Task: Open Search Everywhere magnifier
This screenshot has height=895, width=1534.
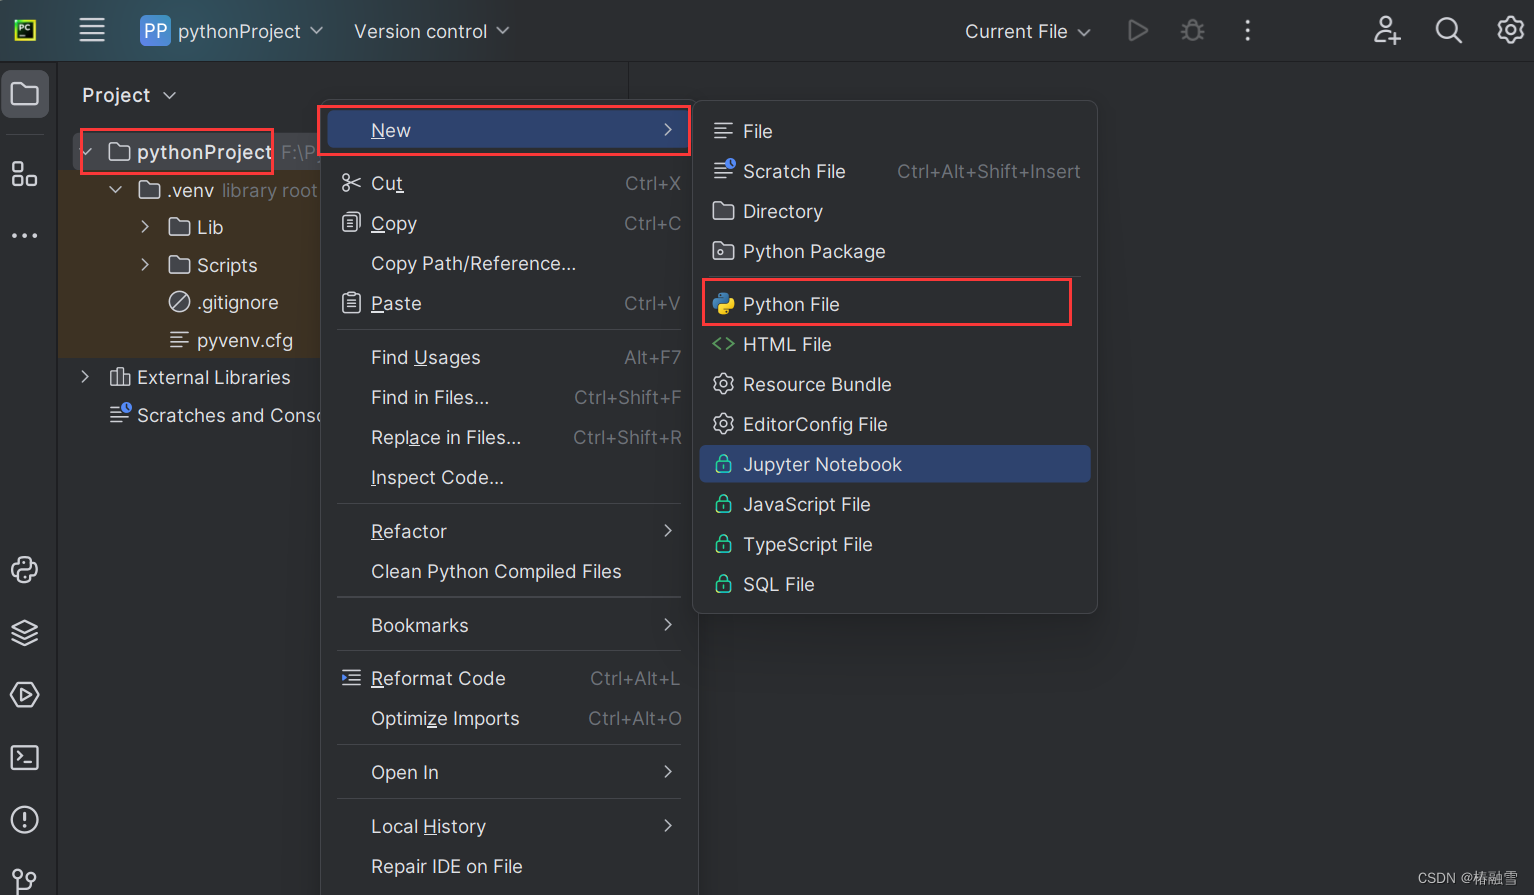Action: pyautogui.click(x=1449, y=31)
